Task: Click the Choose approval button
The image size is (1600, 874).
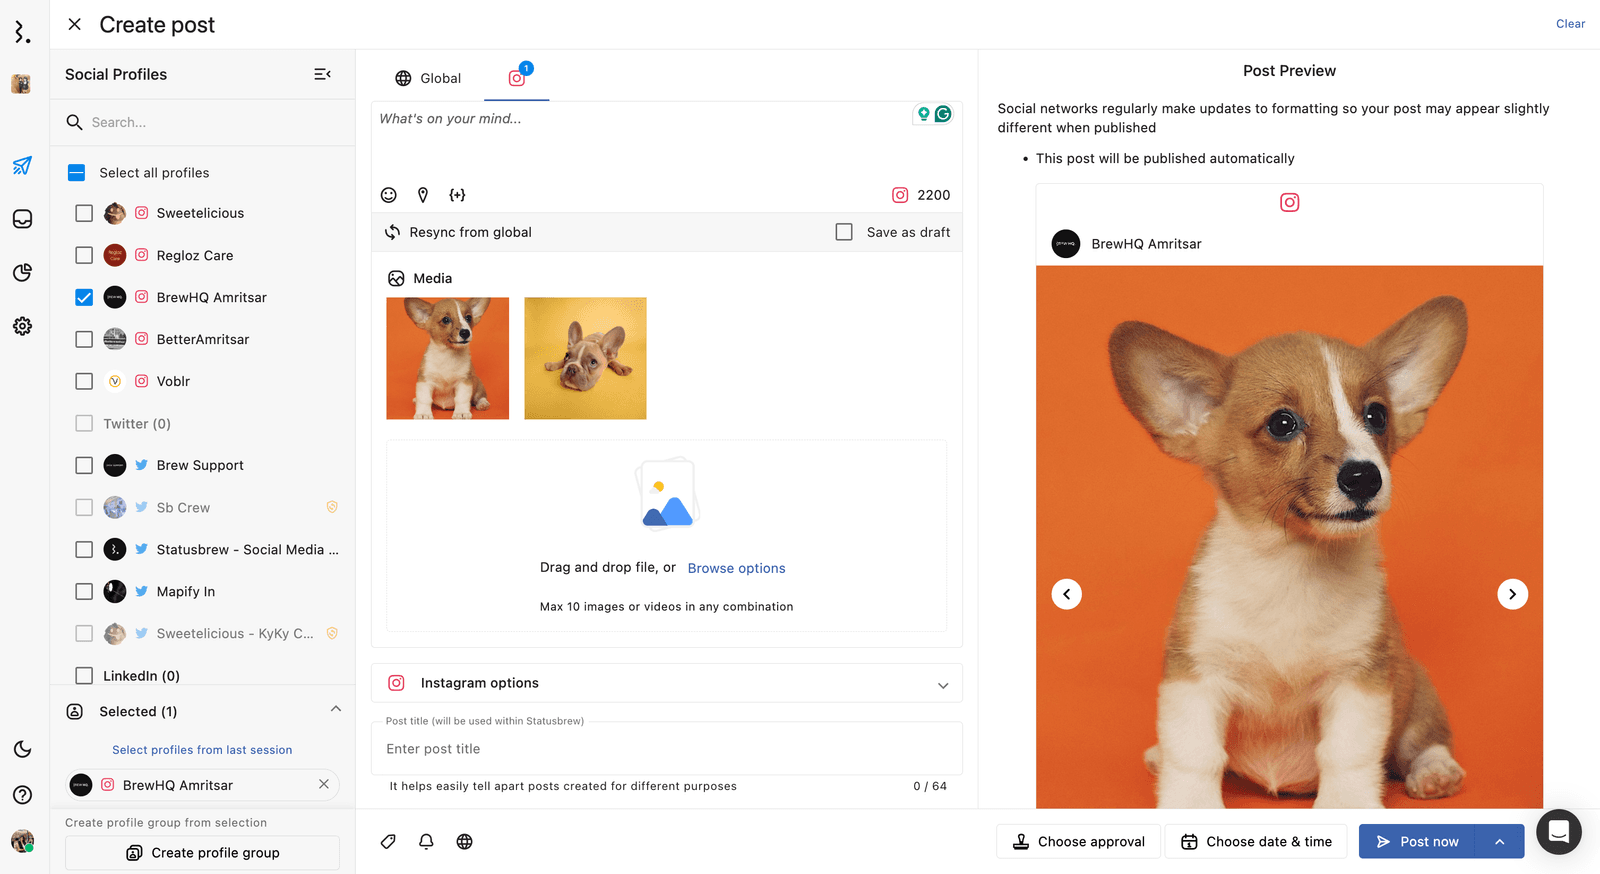Action: pos(1078,842)
